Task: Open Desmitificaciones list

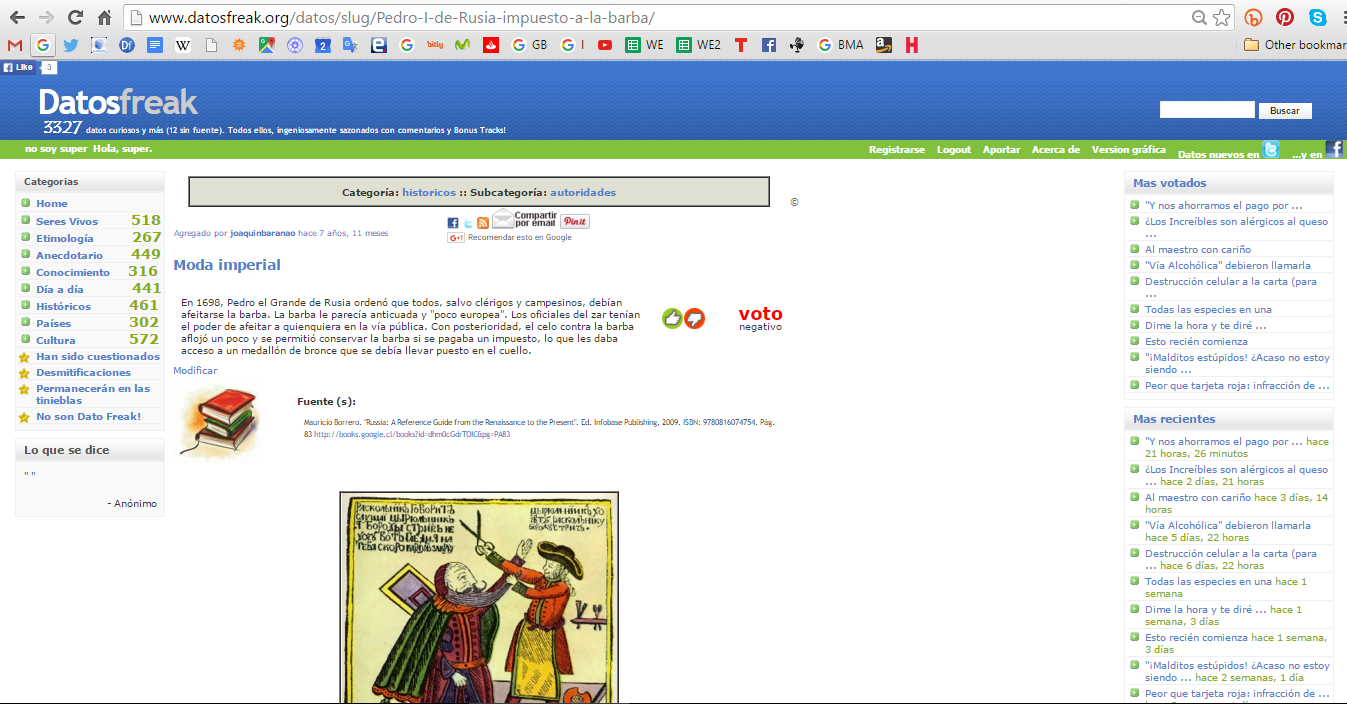Action: (83, 373)
